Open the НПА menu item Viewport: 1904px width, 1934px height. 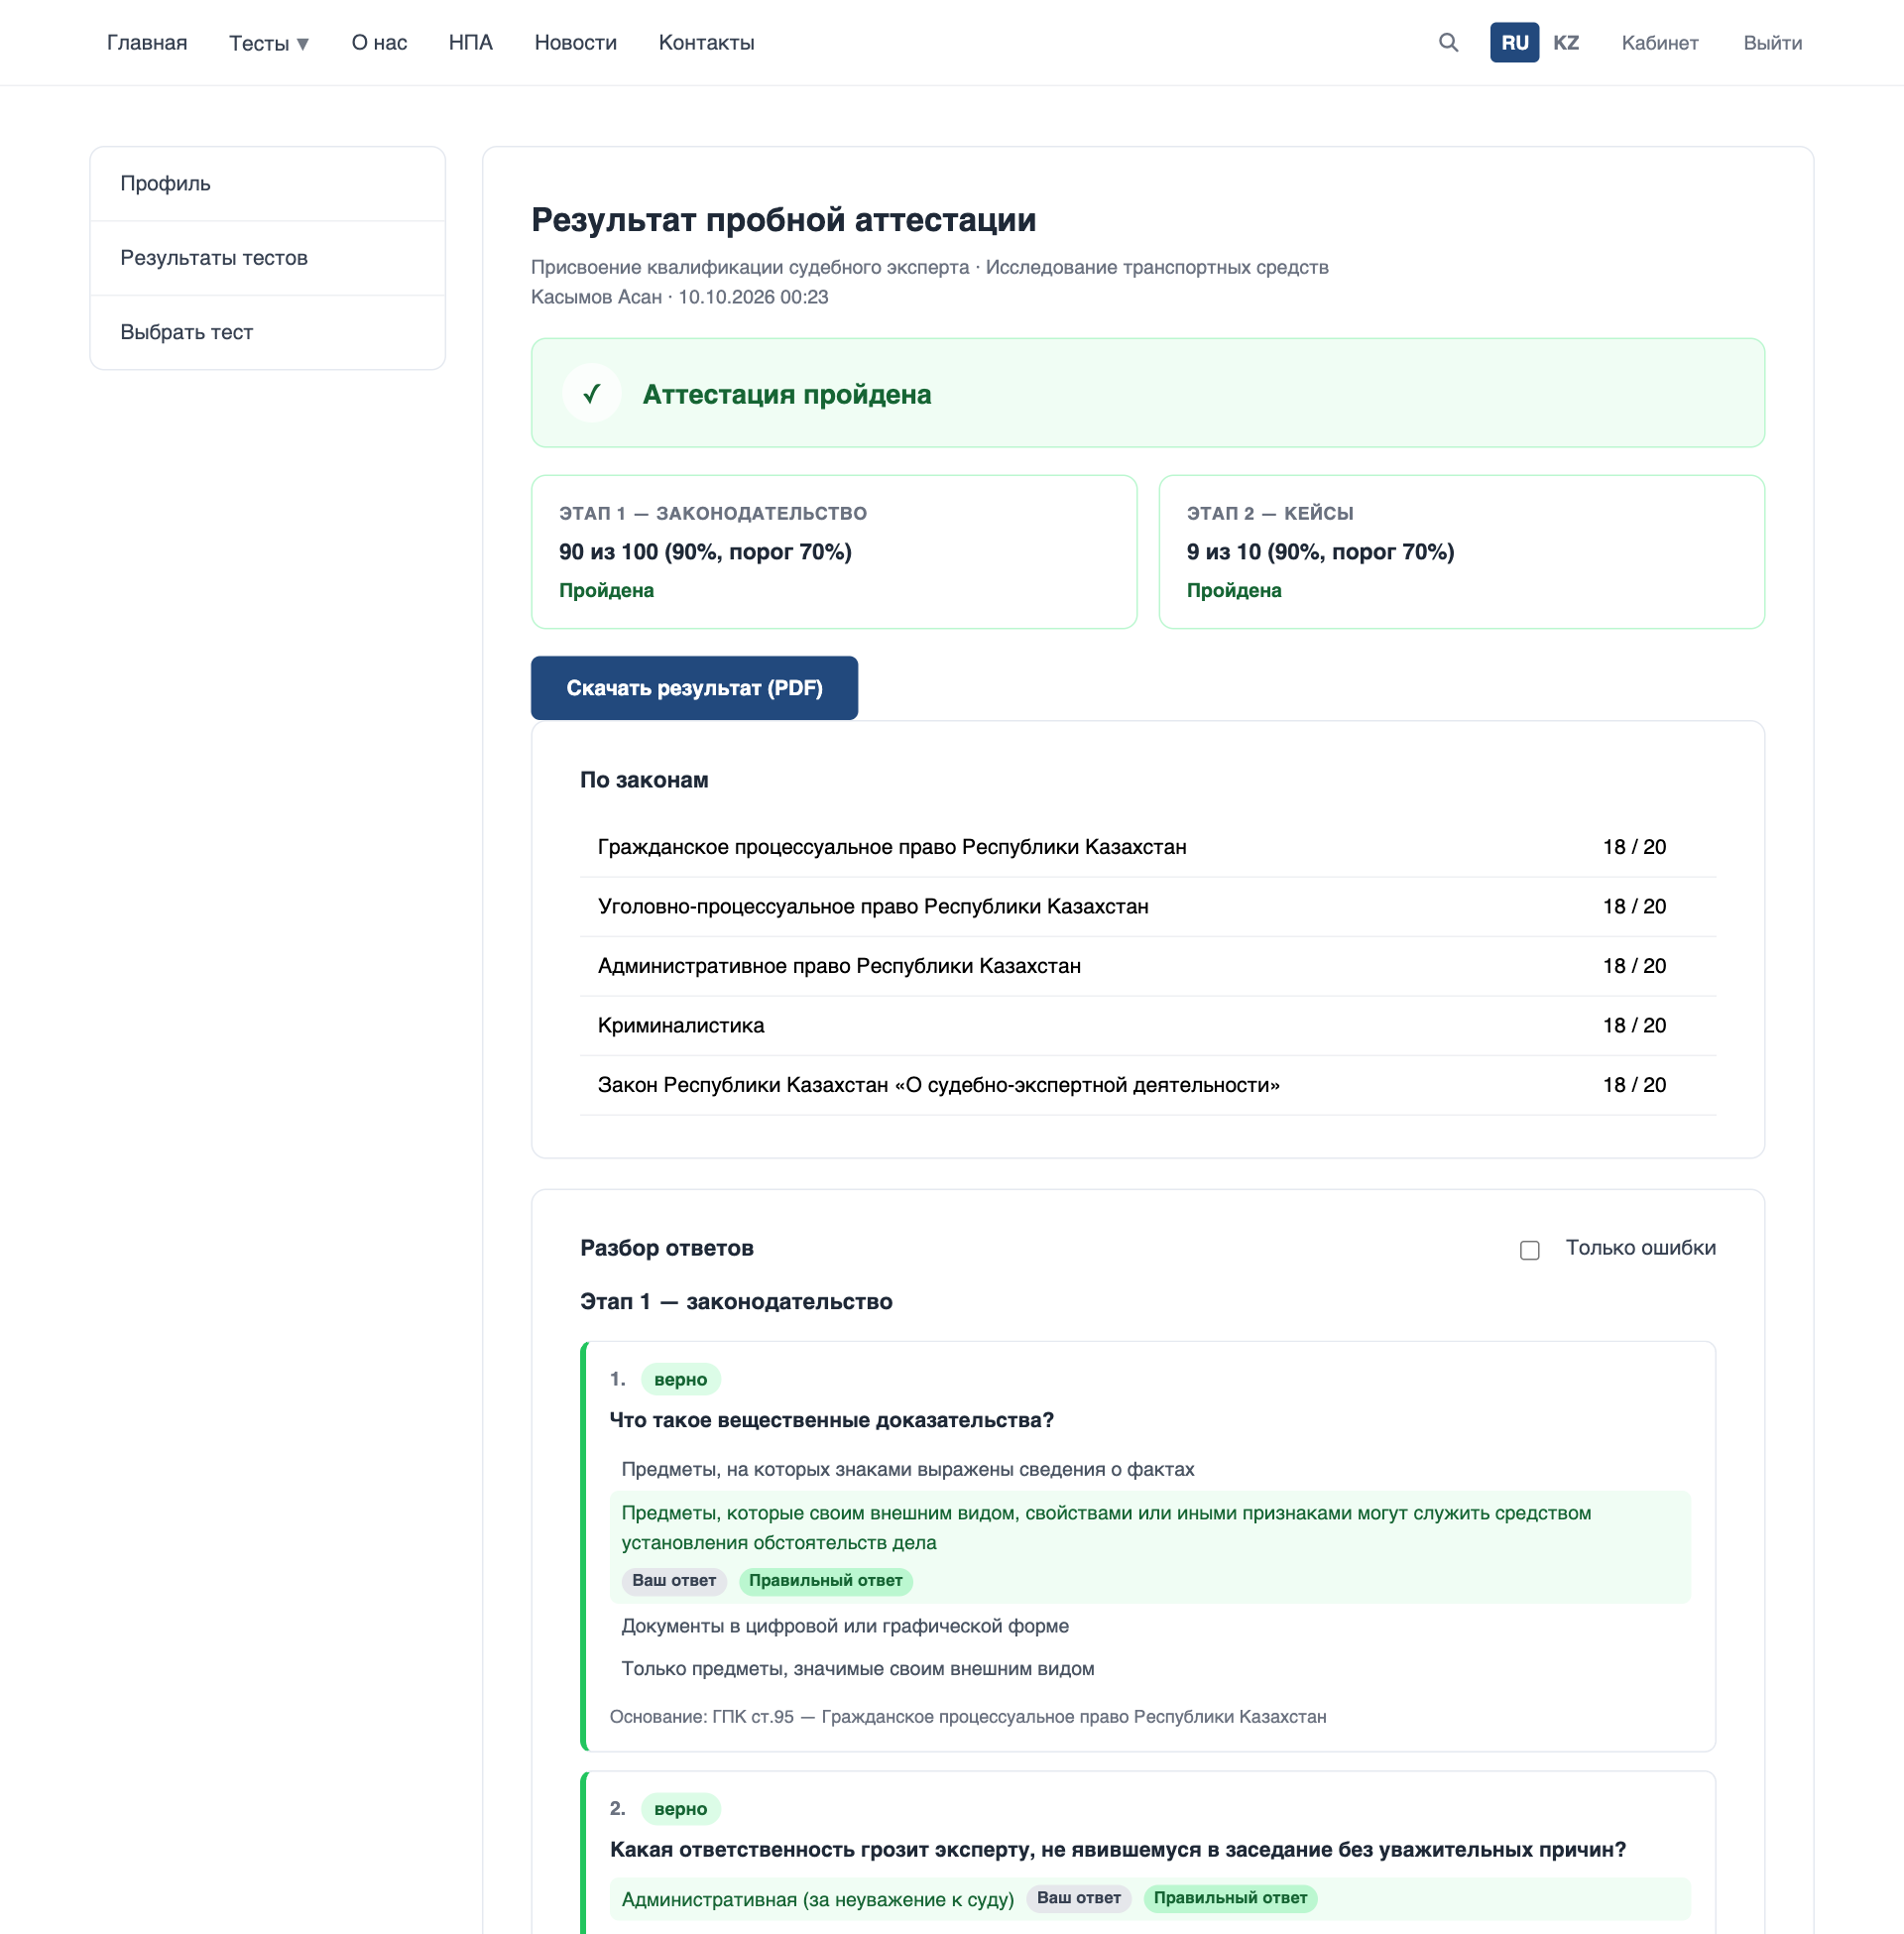[470, 43]
